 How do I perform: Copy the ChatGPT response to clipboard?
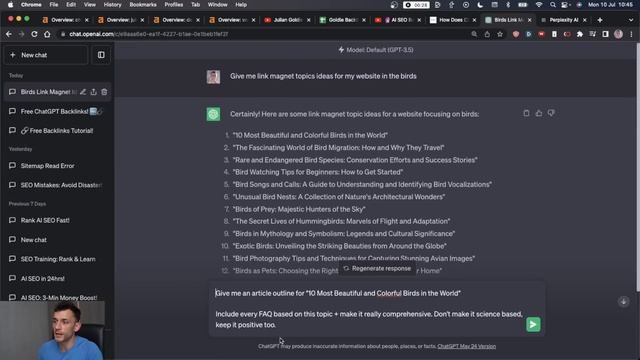(526, 113)
